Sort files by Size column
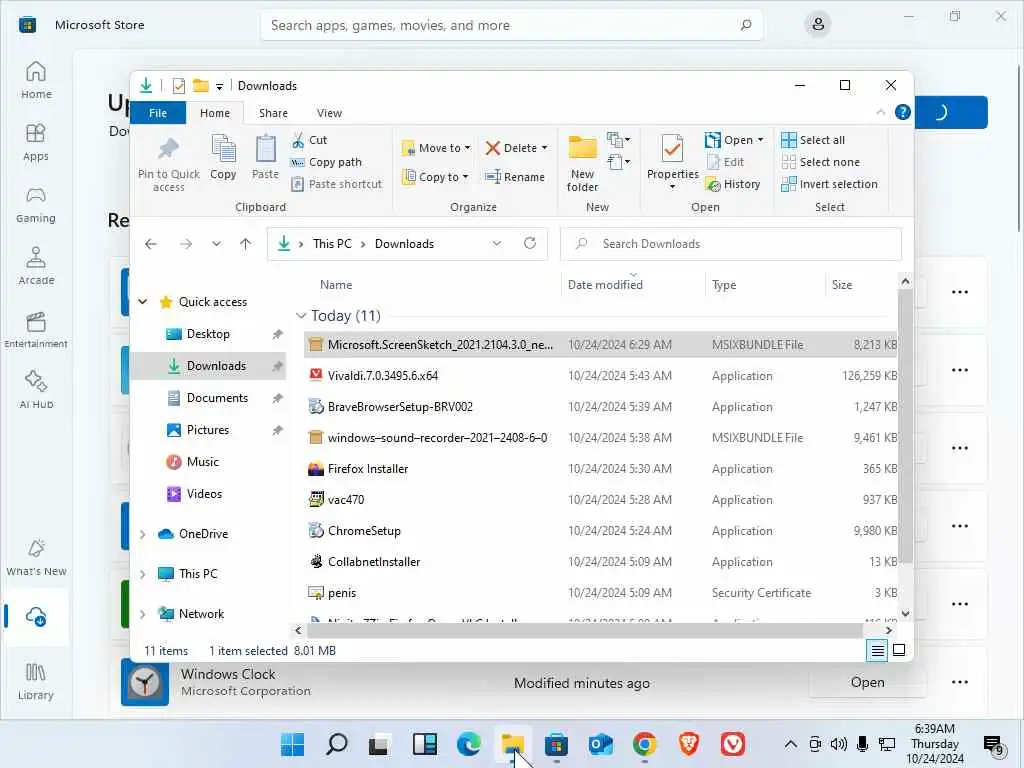 tap(842, 285)
